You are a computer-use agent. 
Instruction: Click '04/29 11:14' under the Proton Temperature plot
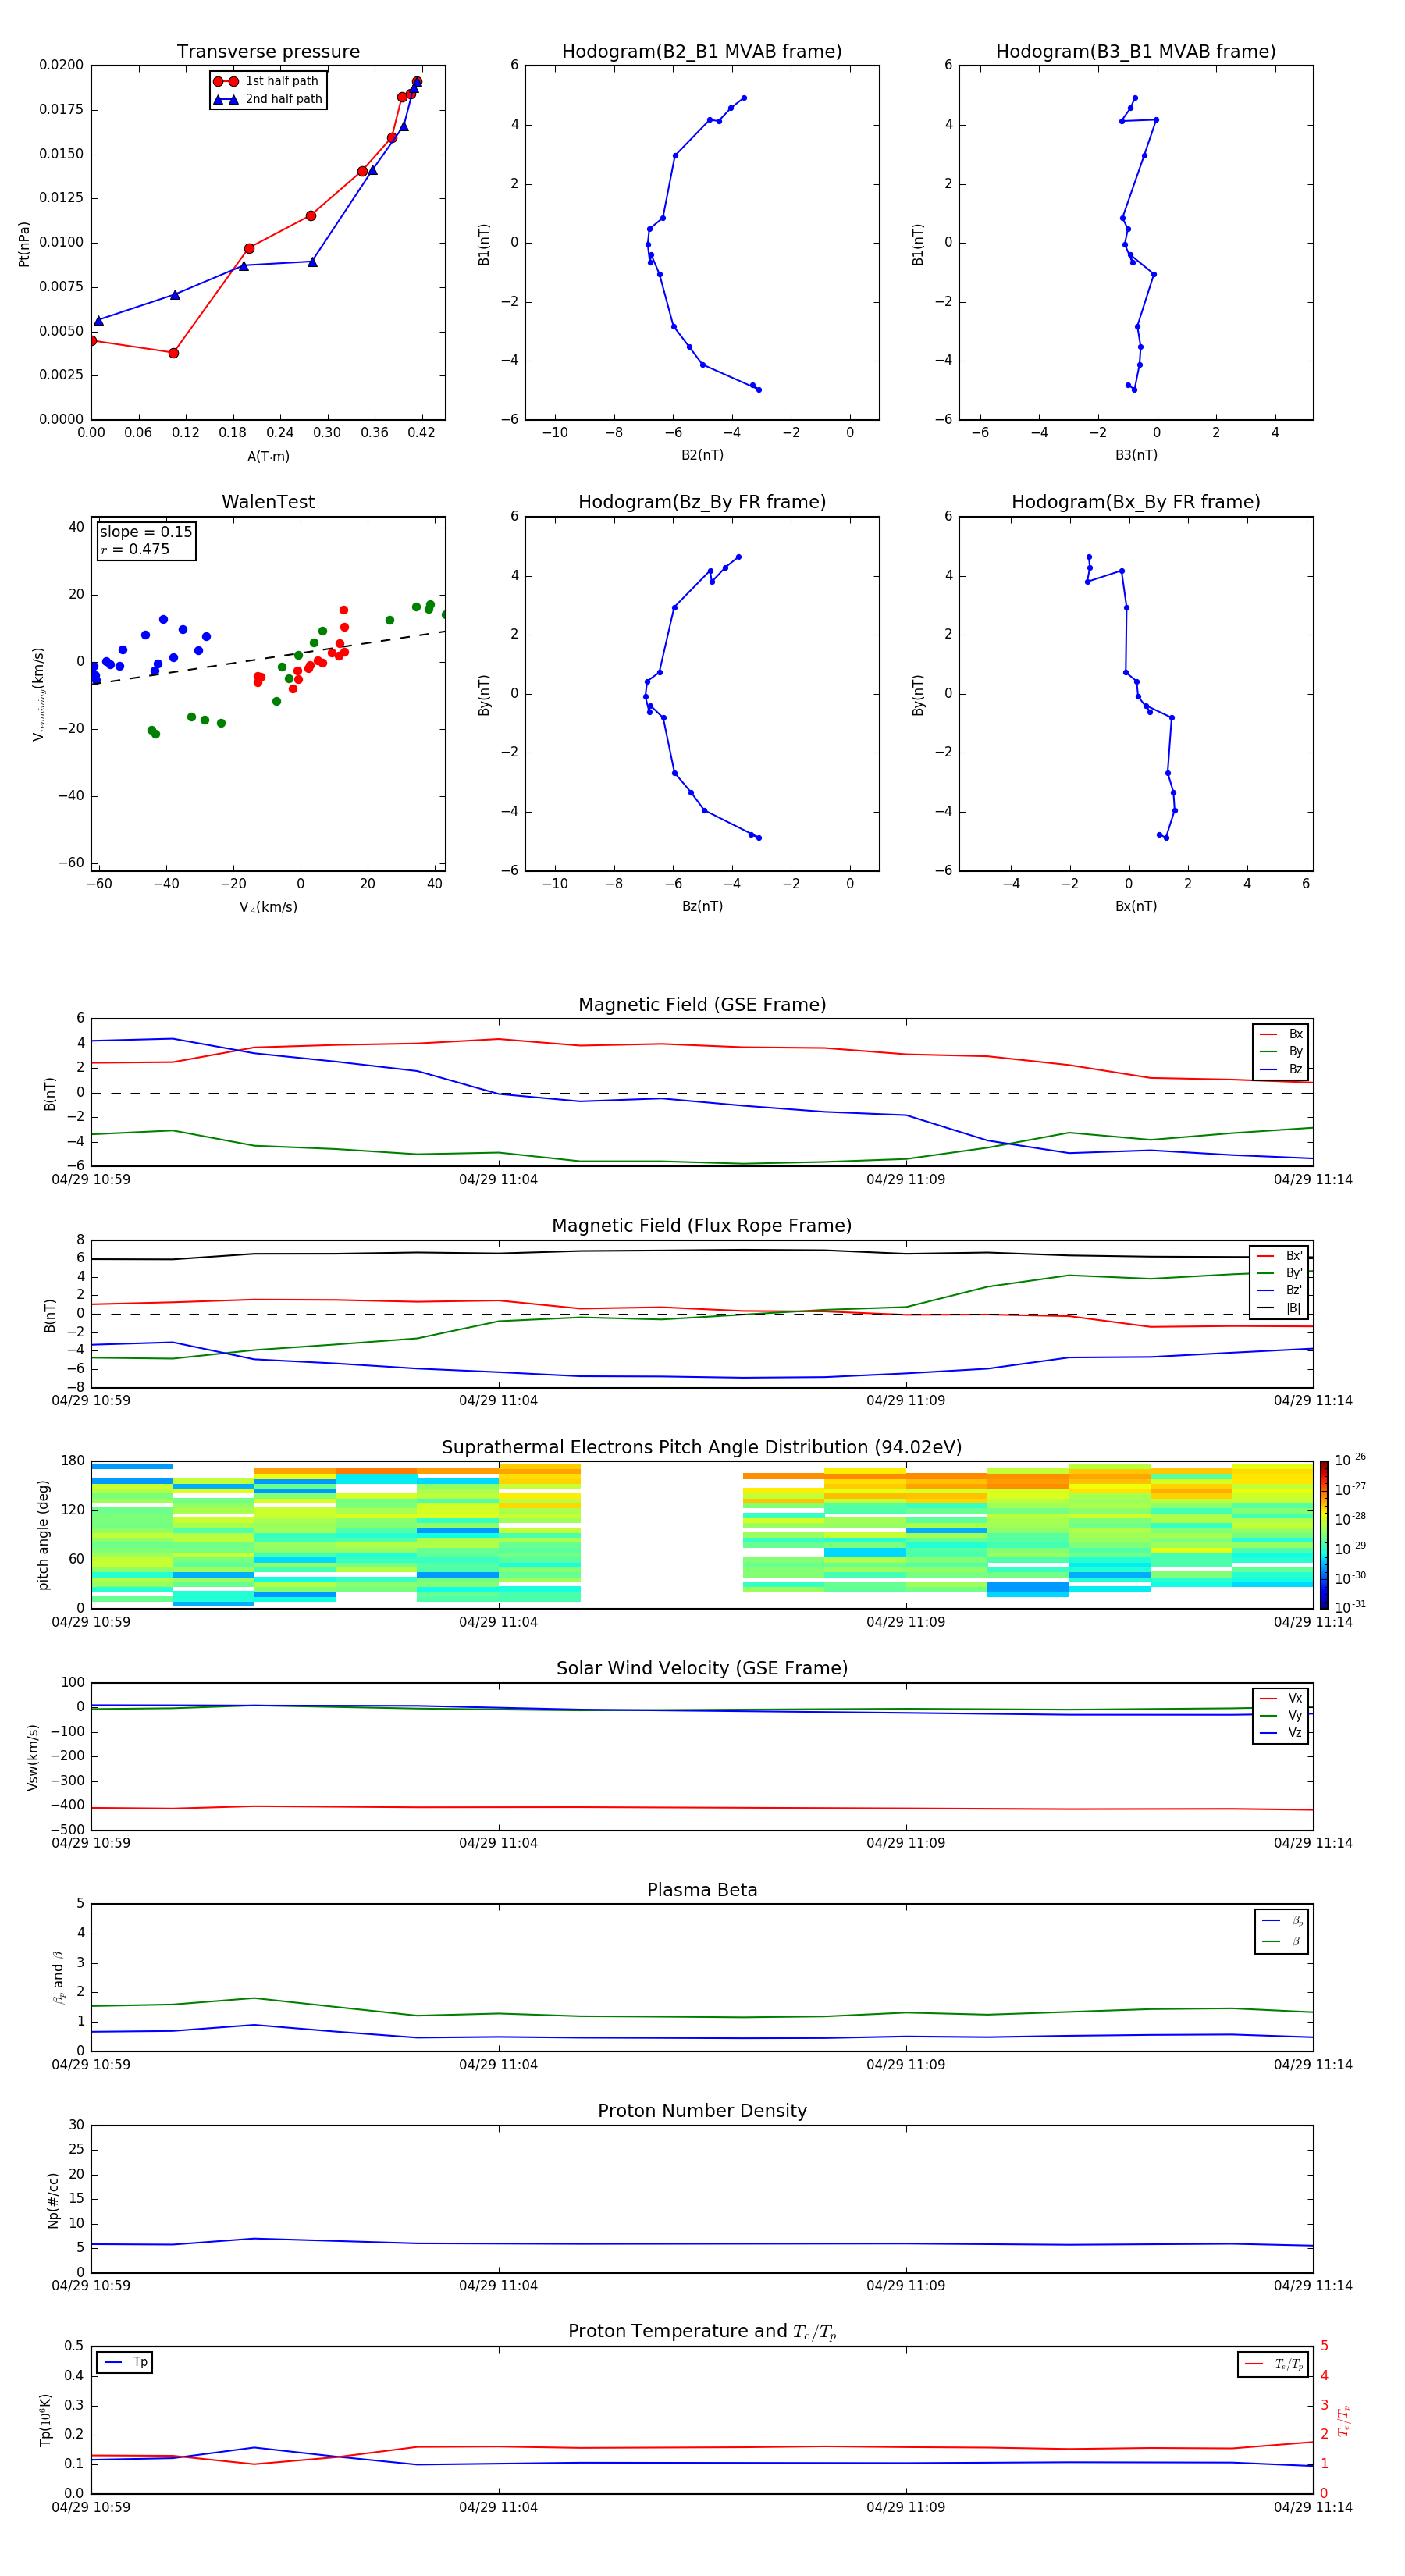point(1313,2507)
